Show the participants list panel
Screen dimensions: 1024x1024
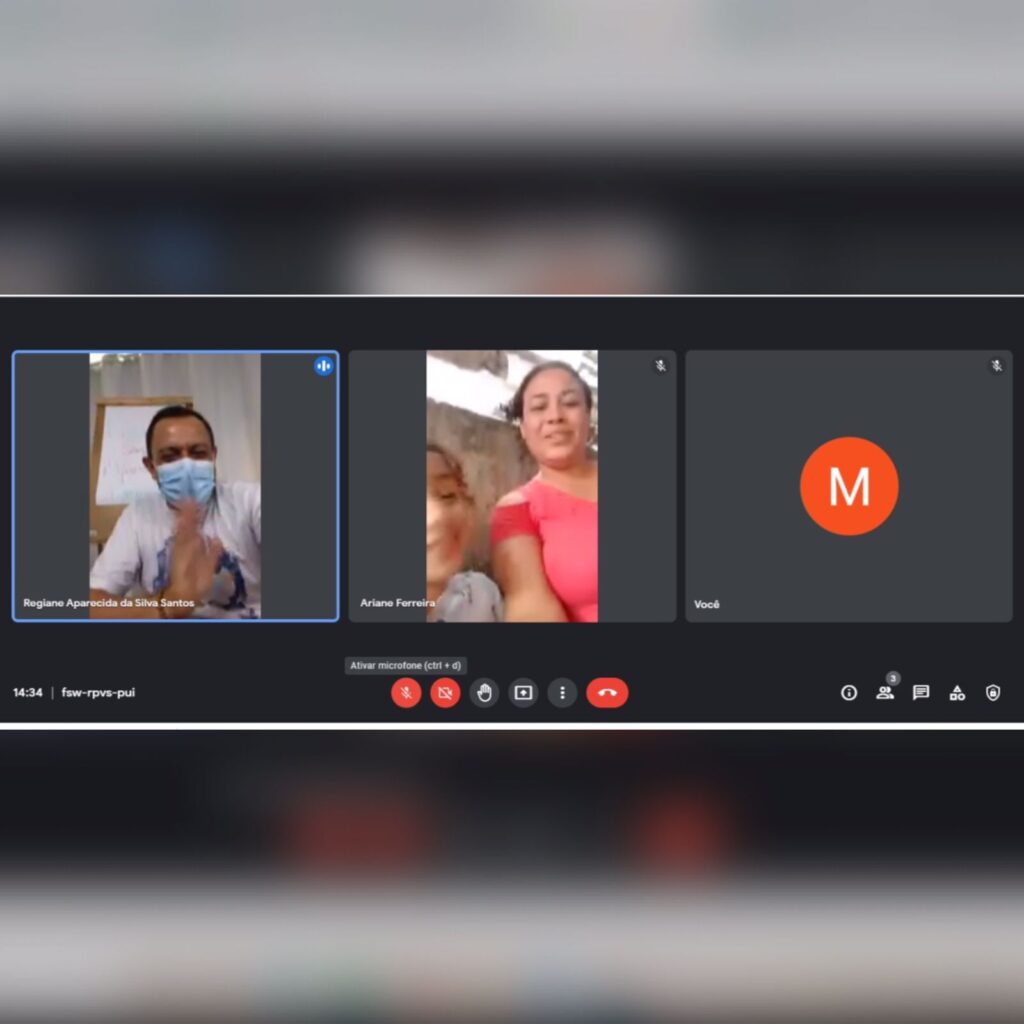coord(885,693)
